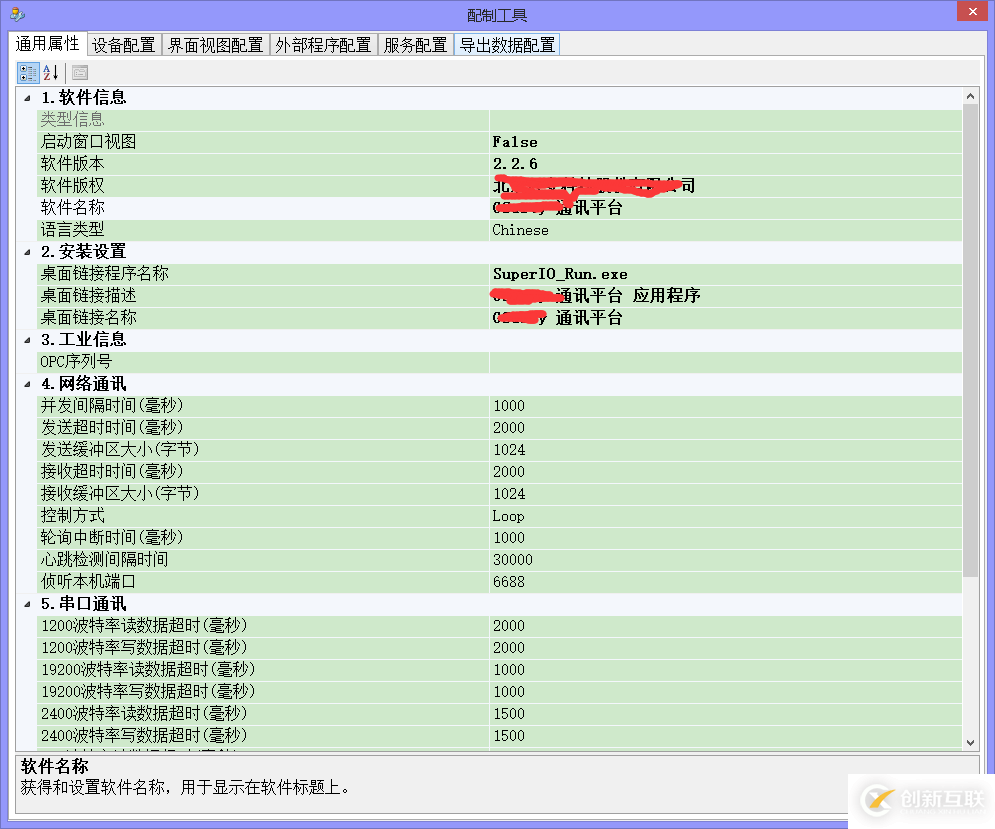Select the 桌面链接描述 property label
Viewport: 995px width, 829px height.
click(88, 296)
